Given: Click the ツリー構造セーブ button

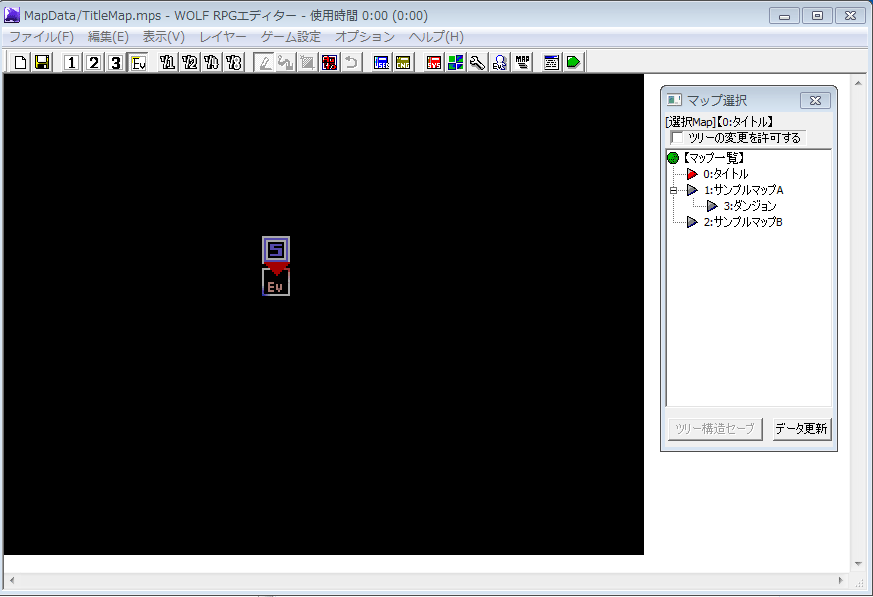Looking at the screenshot, I should (x=715, y=429).
